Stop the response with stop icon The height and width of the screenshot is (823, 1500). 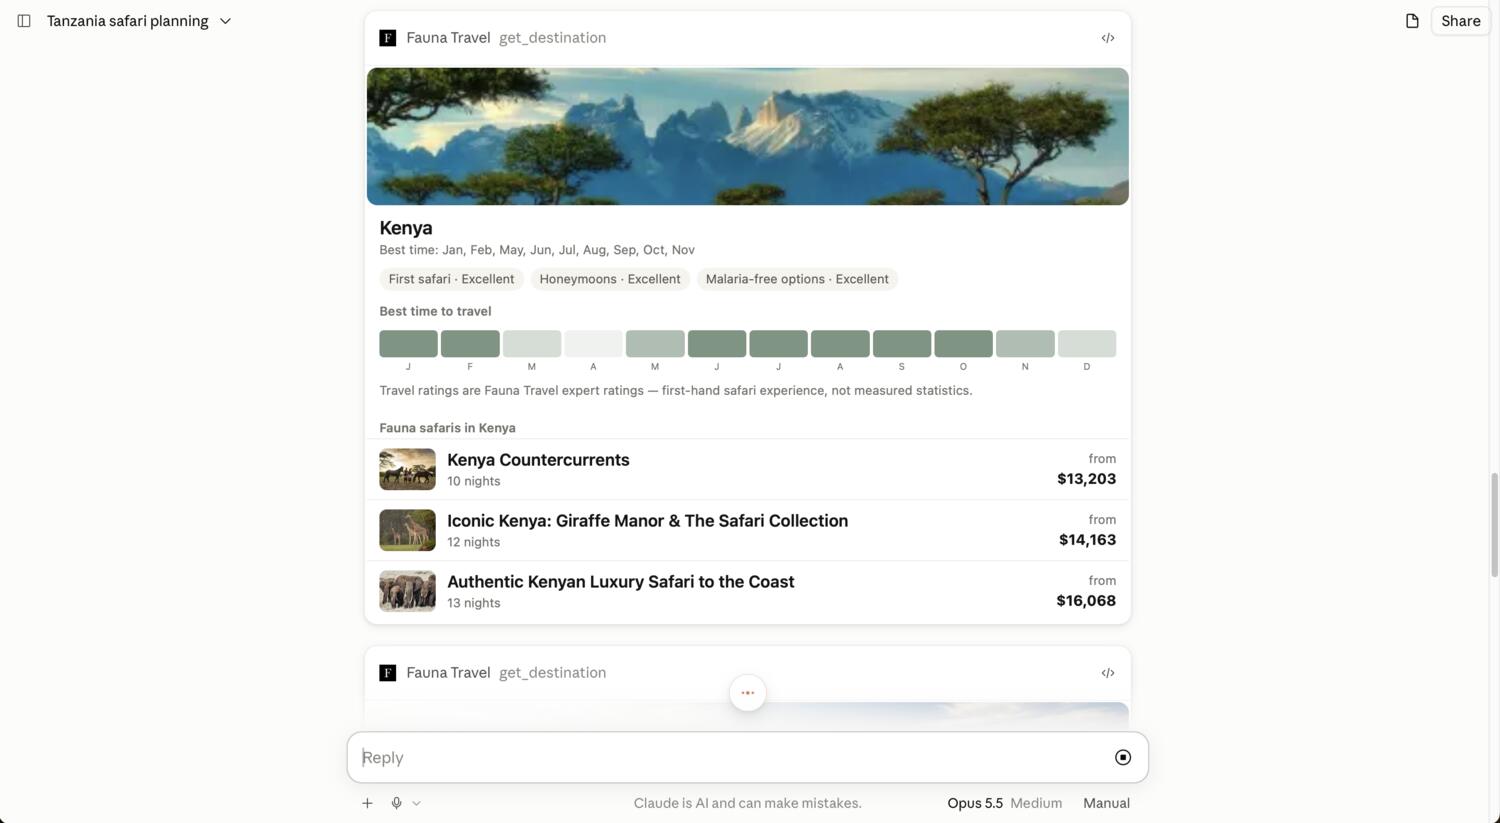tap(1123, 758)
